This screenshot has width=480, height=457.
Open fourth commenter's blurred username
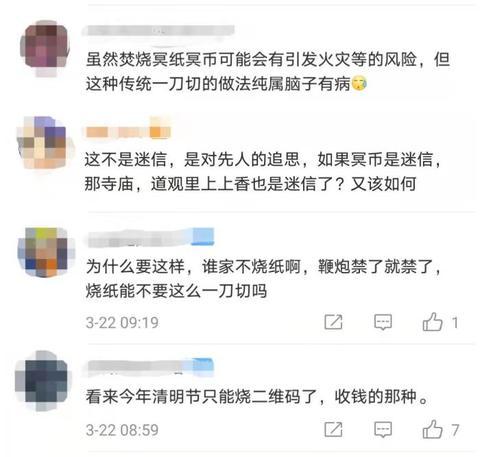pyautogui.click(x=140, y=367)
